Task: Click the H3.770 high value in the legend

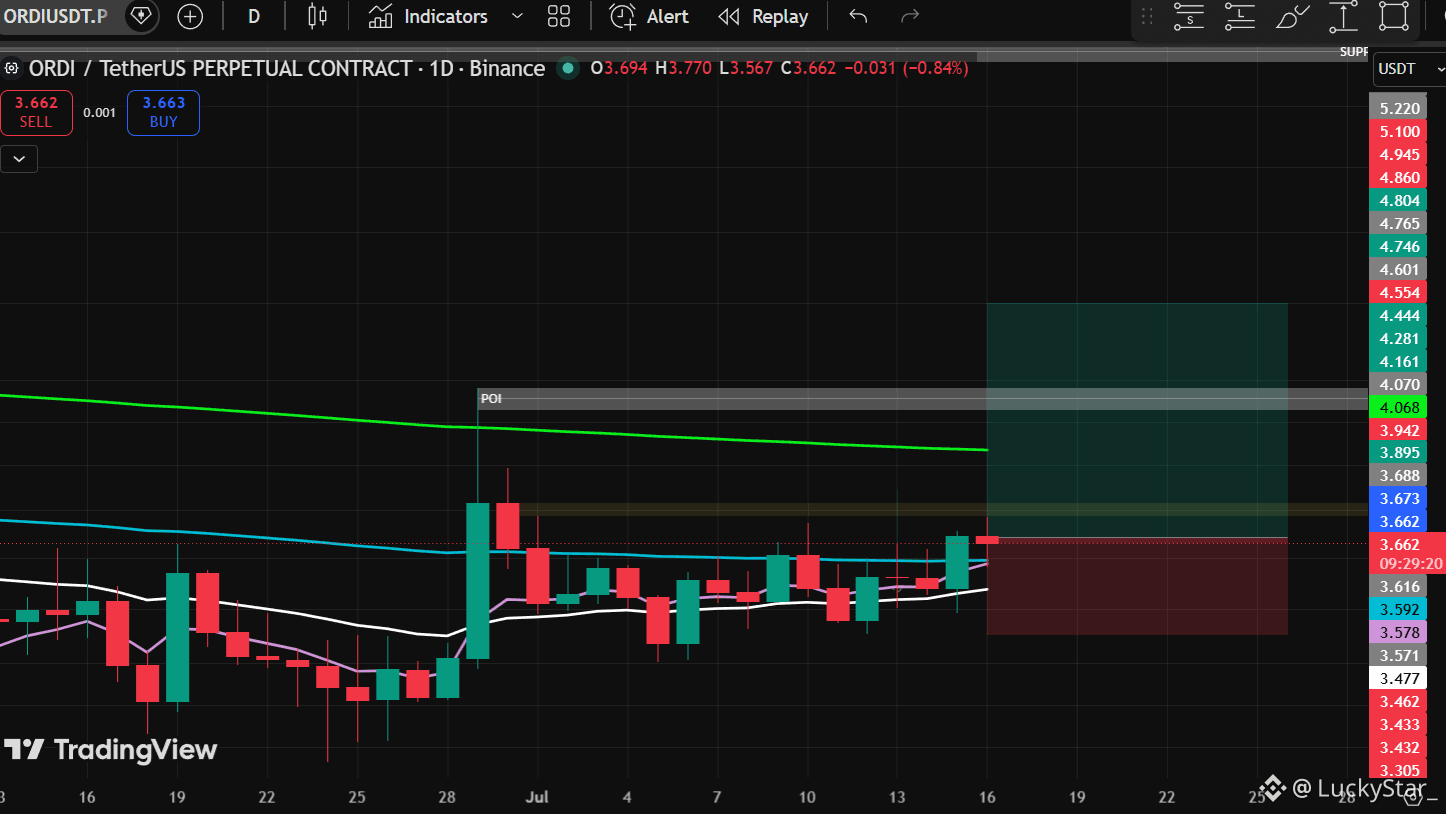Action: [x=683, y=68]
